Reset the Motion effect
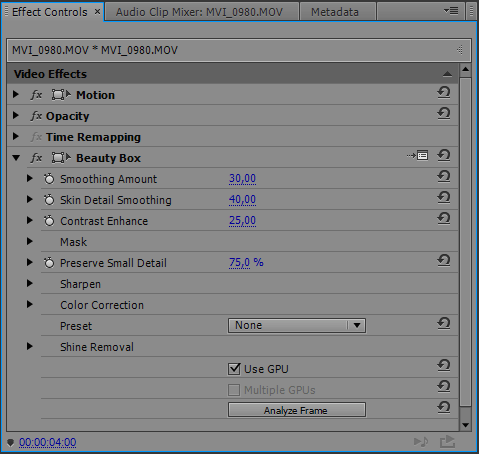 [444, 93]
